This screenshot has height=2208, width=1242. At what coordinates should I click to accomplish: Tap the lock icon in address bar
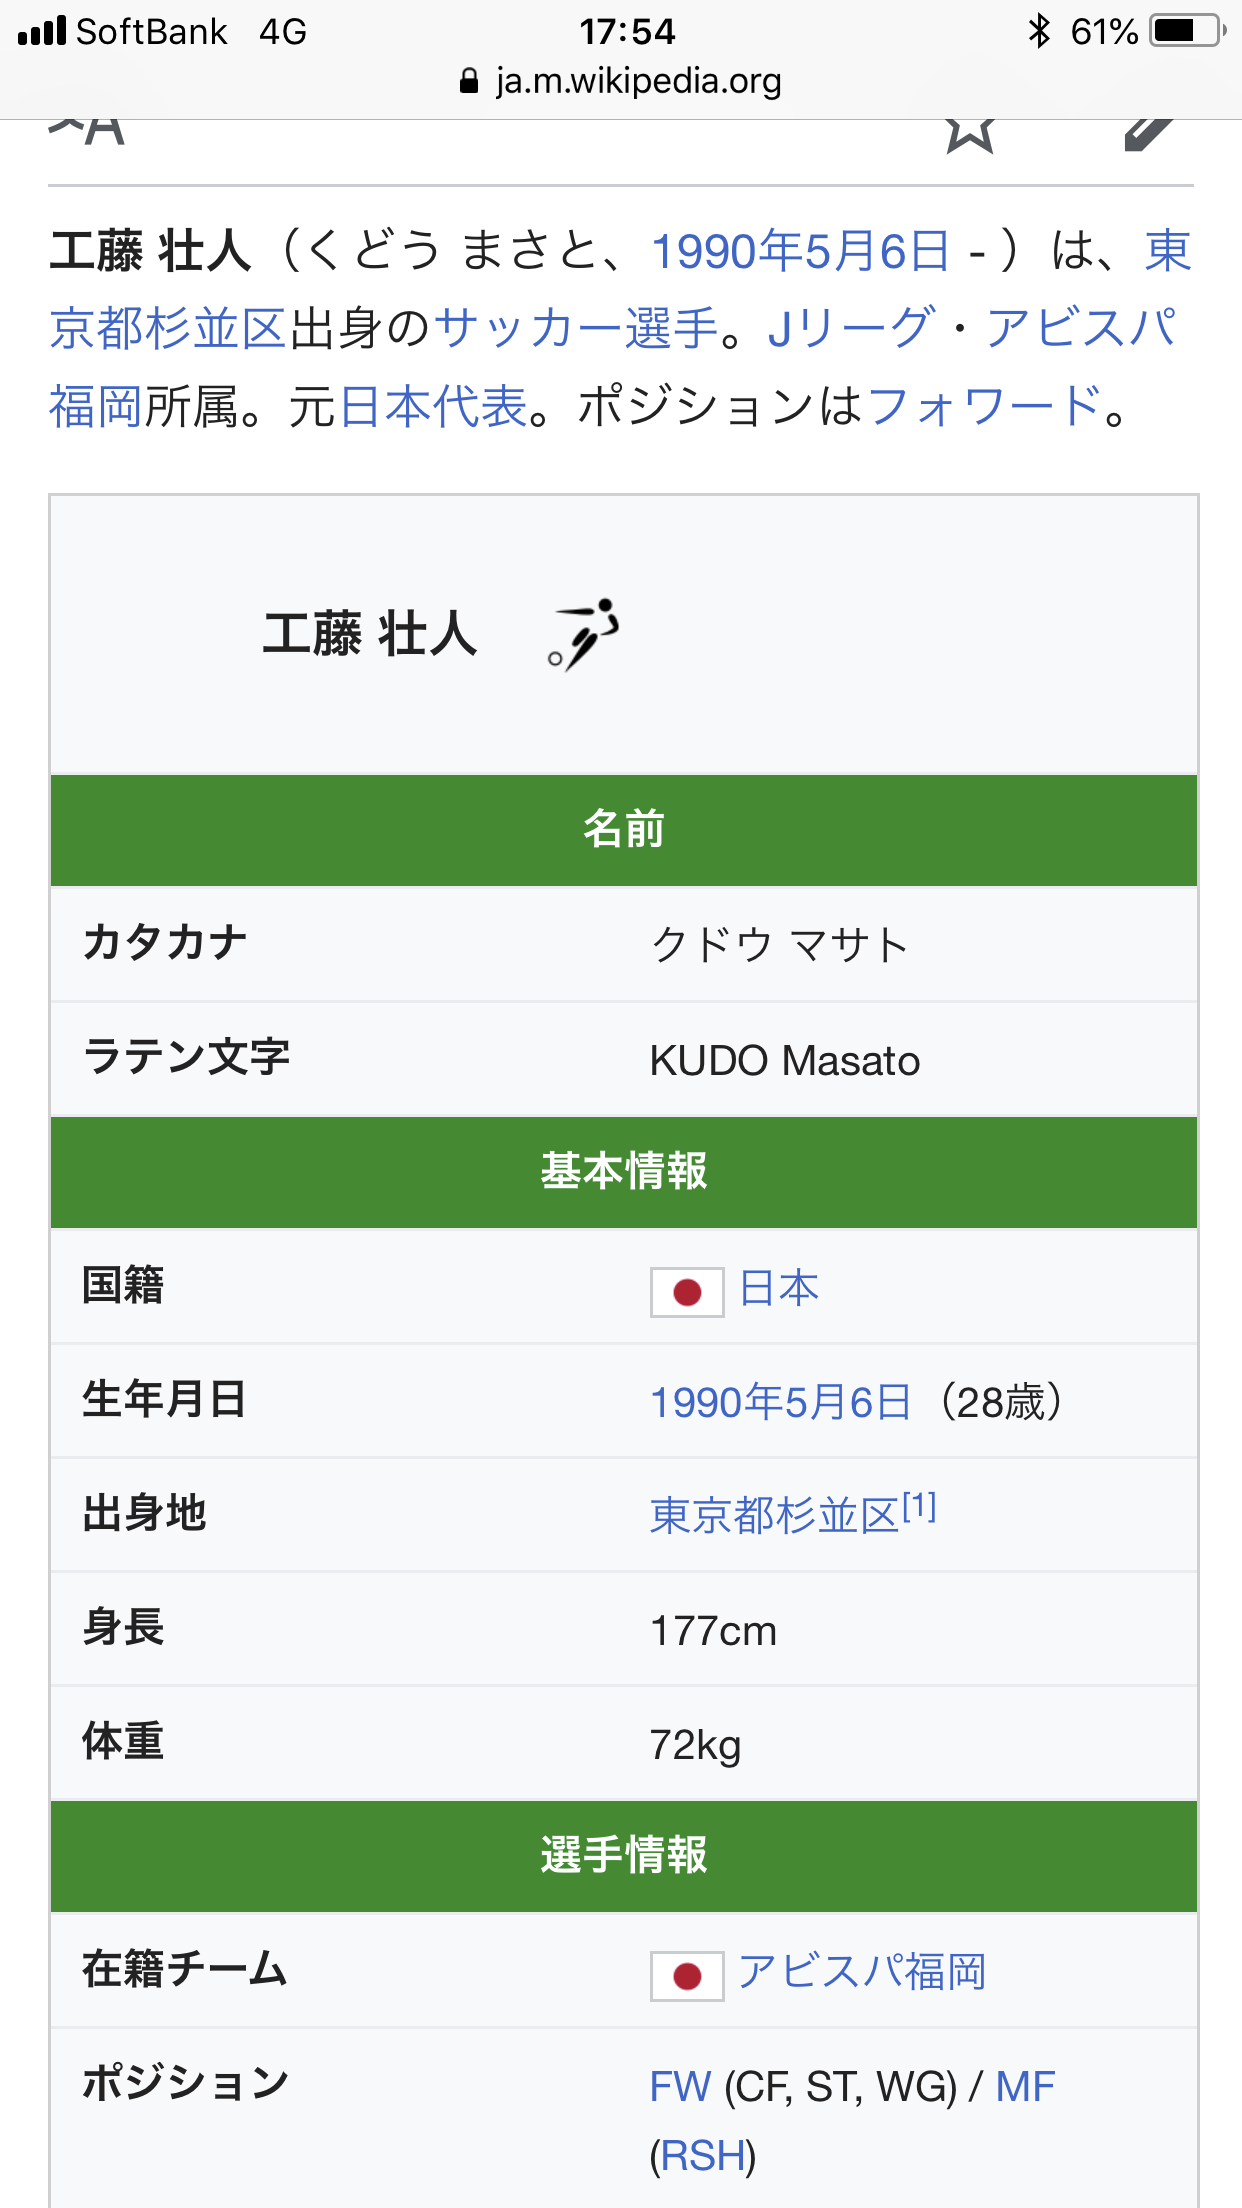[469, 82]
